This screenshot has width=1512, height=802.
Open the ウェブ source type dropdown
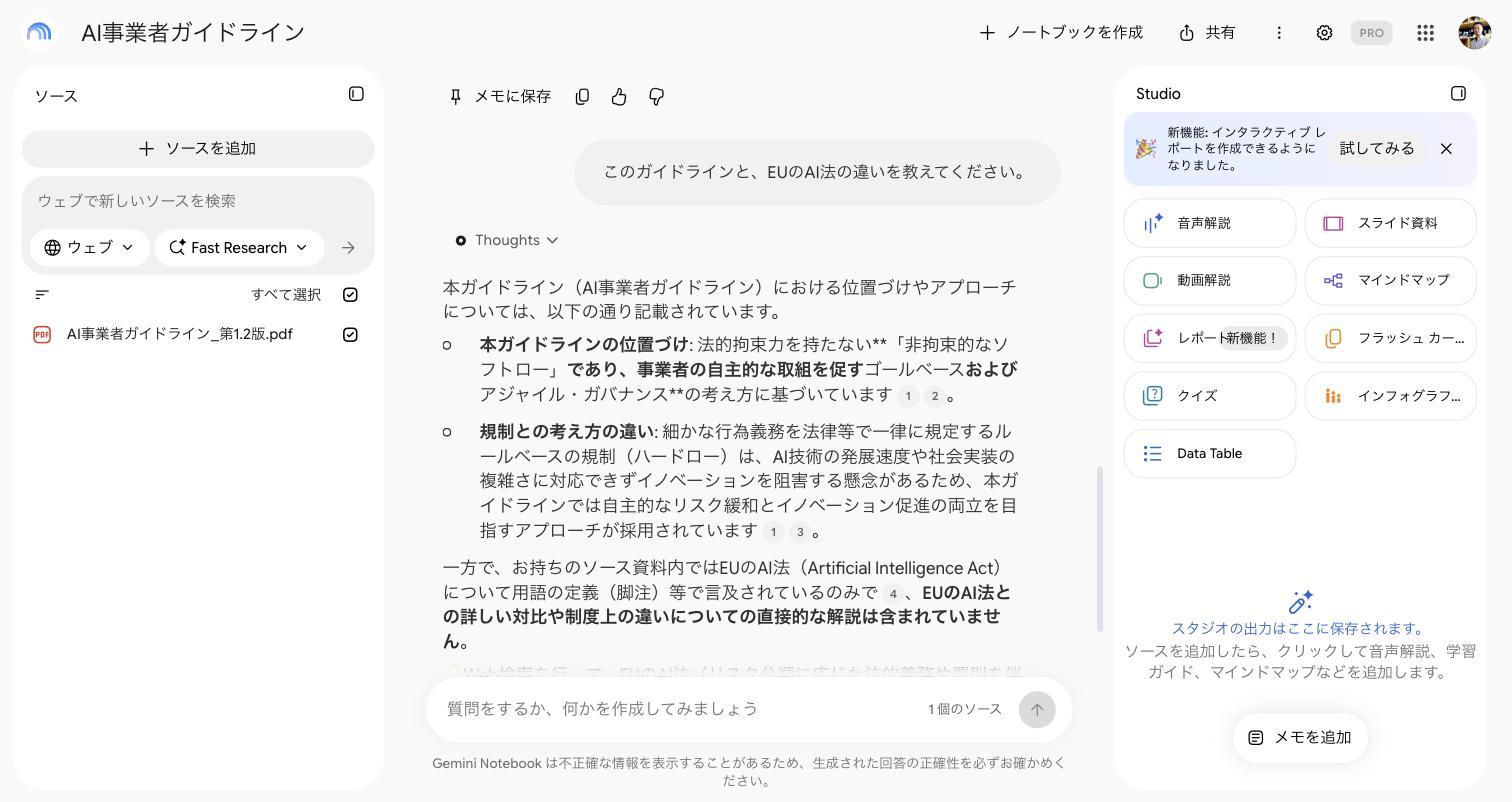point(89,248)
